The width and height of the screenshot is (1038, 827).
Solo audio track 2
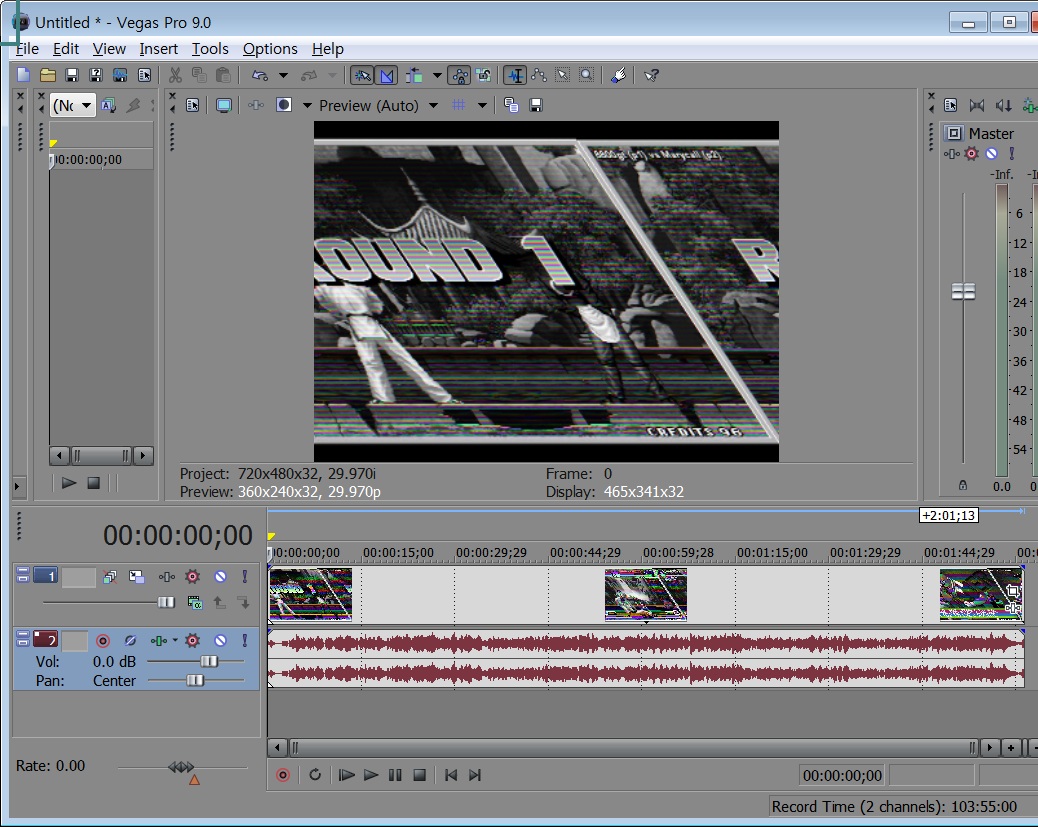(x=245, y=640)
